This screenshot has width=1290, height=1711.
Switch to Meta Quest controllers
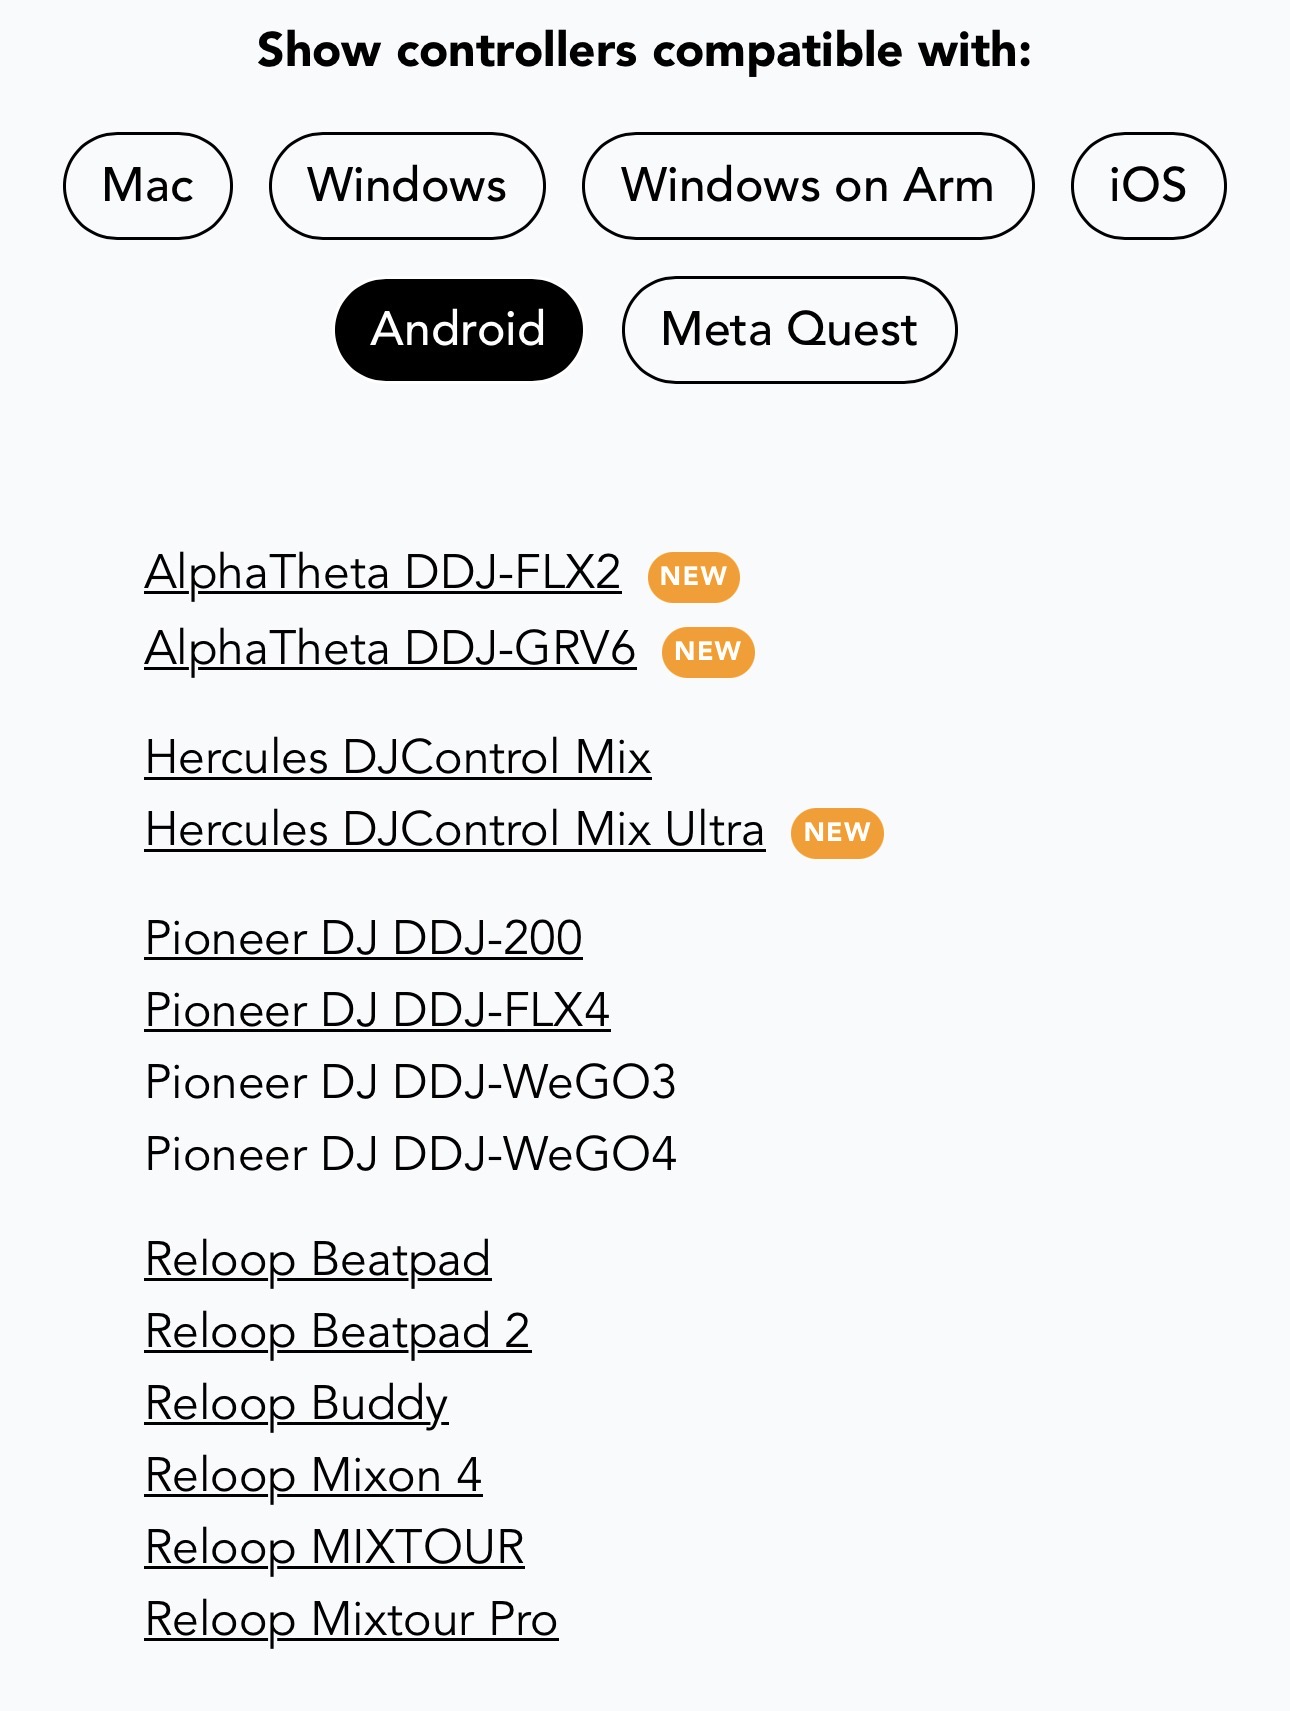(789, 330)
